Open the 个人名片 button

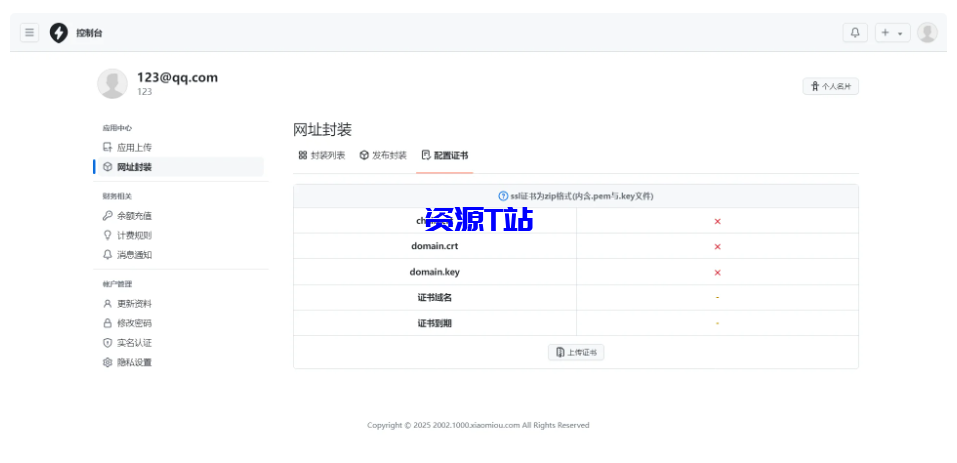[x=830, y=87]
